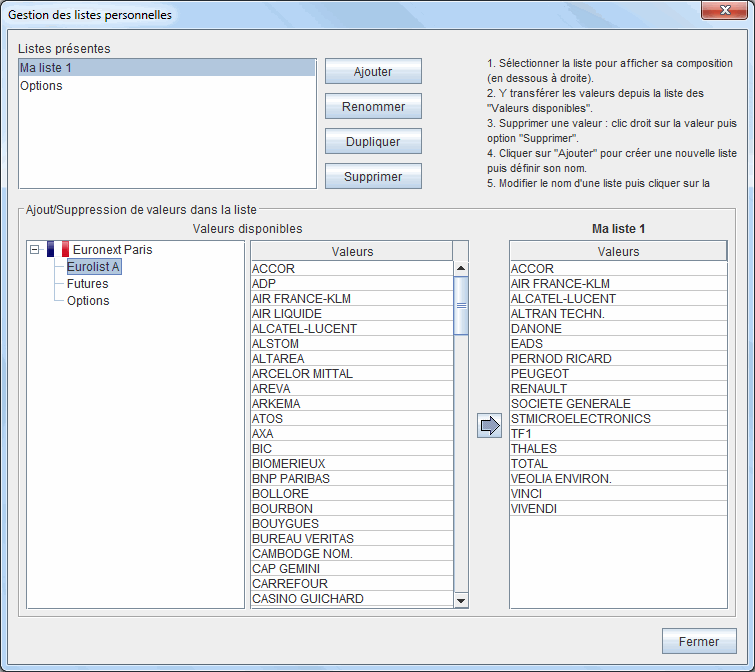
Task: Select Ma liste 1 in present lists
Action: (46, 68)
